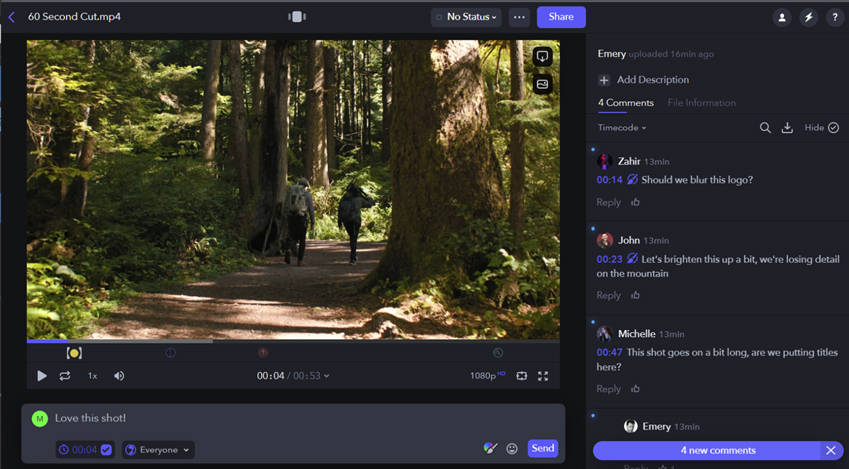Open the Everyone visibility dropdown
This screenshot has height=469, width=849.
click(x=158, y=450)
